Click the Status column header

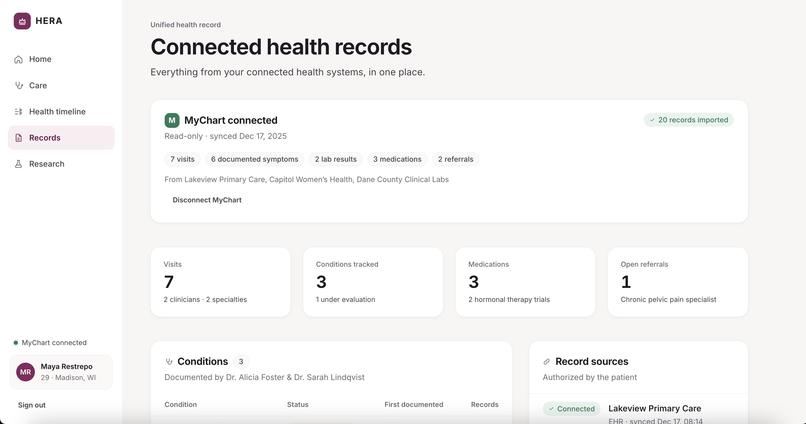coord(298,404)
